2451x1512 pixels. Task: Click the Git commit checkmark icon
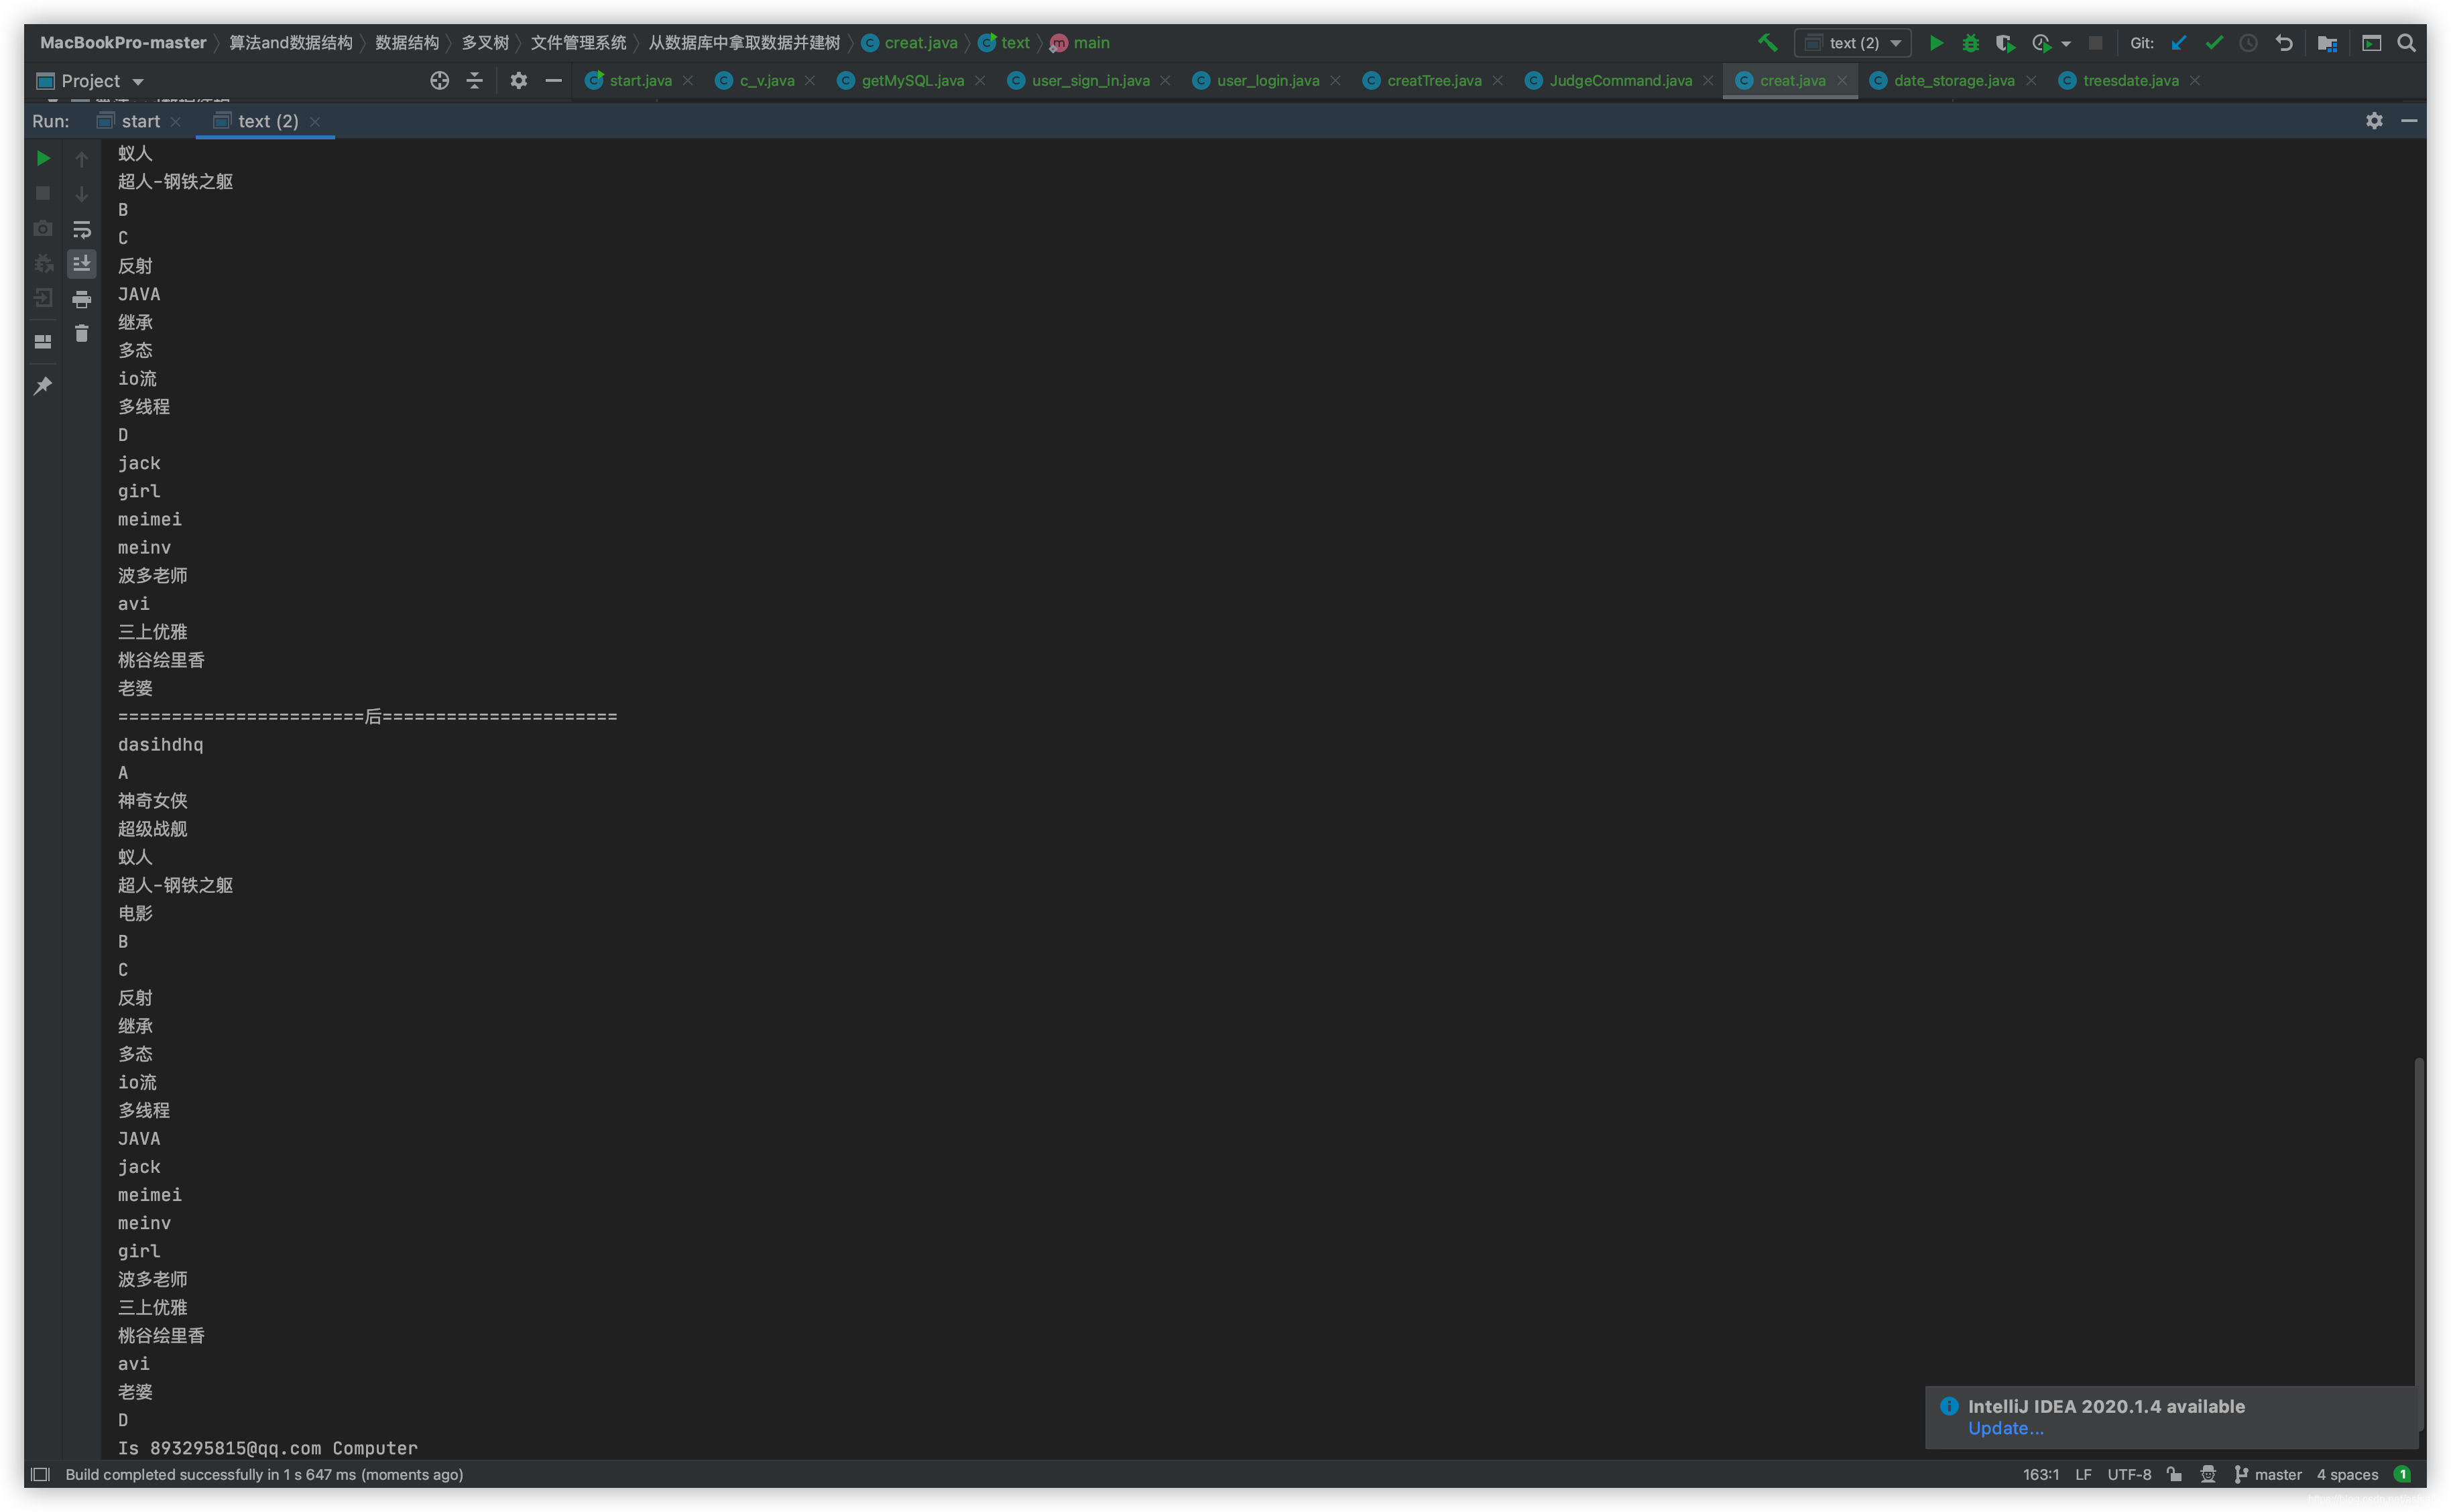(2214, 43)
